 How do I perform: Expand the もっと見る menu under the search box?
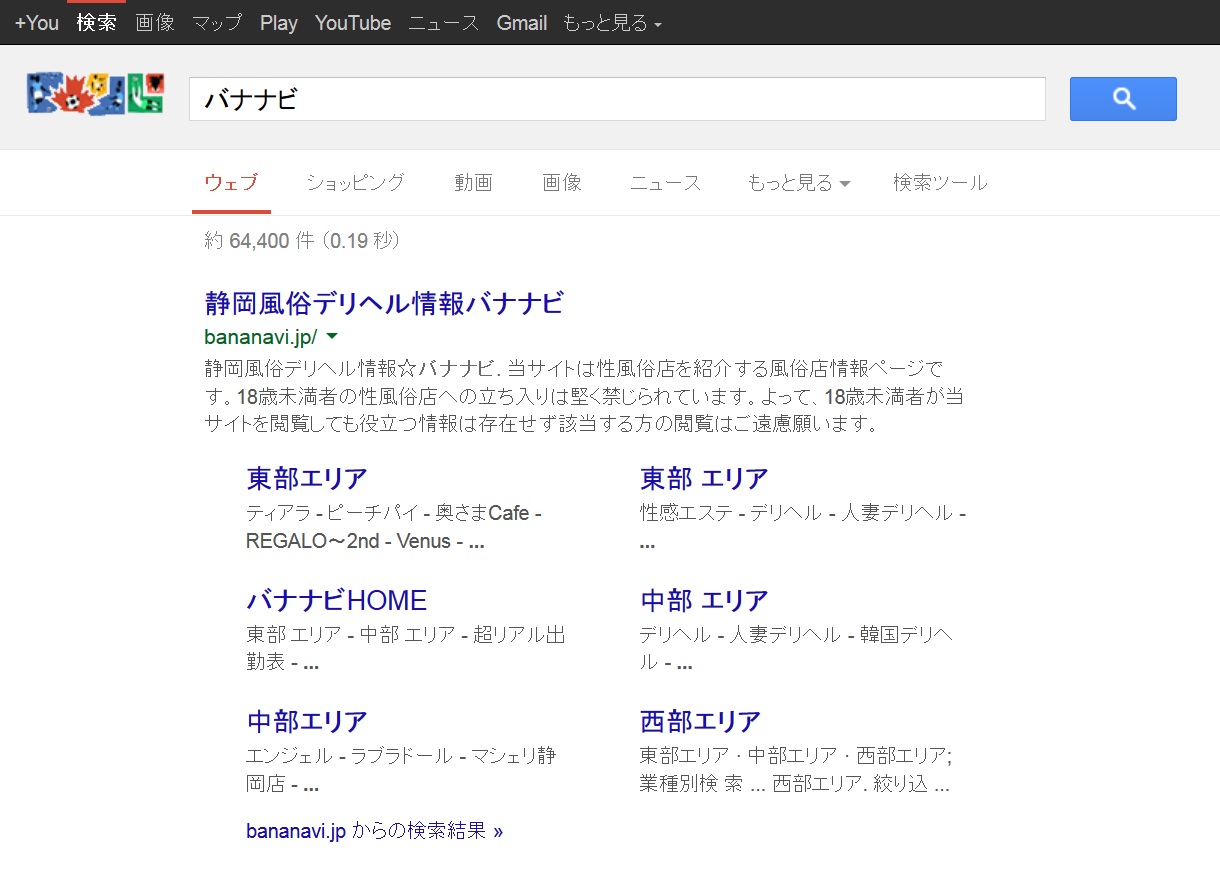coord(798,182)
